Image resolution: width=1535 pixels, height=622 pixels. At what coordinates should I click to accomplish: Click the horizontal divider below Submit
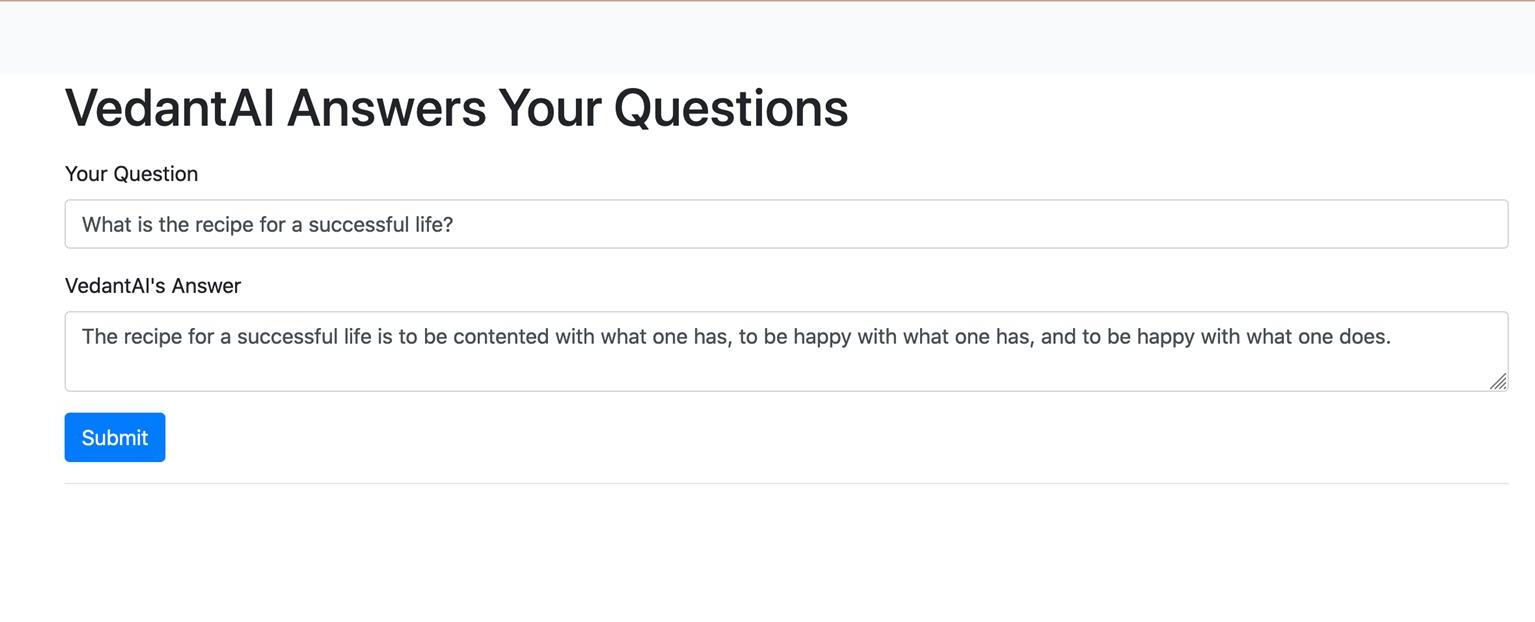[x=785, y=483]
